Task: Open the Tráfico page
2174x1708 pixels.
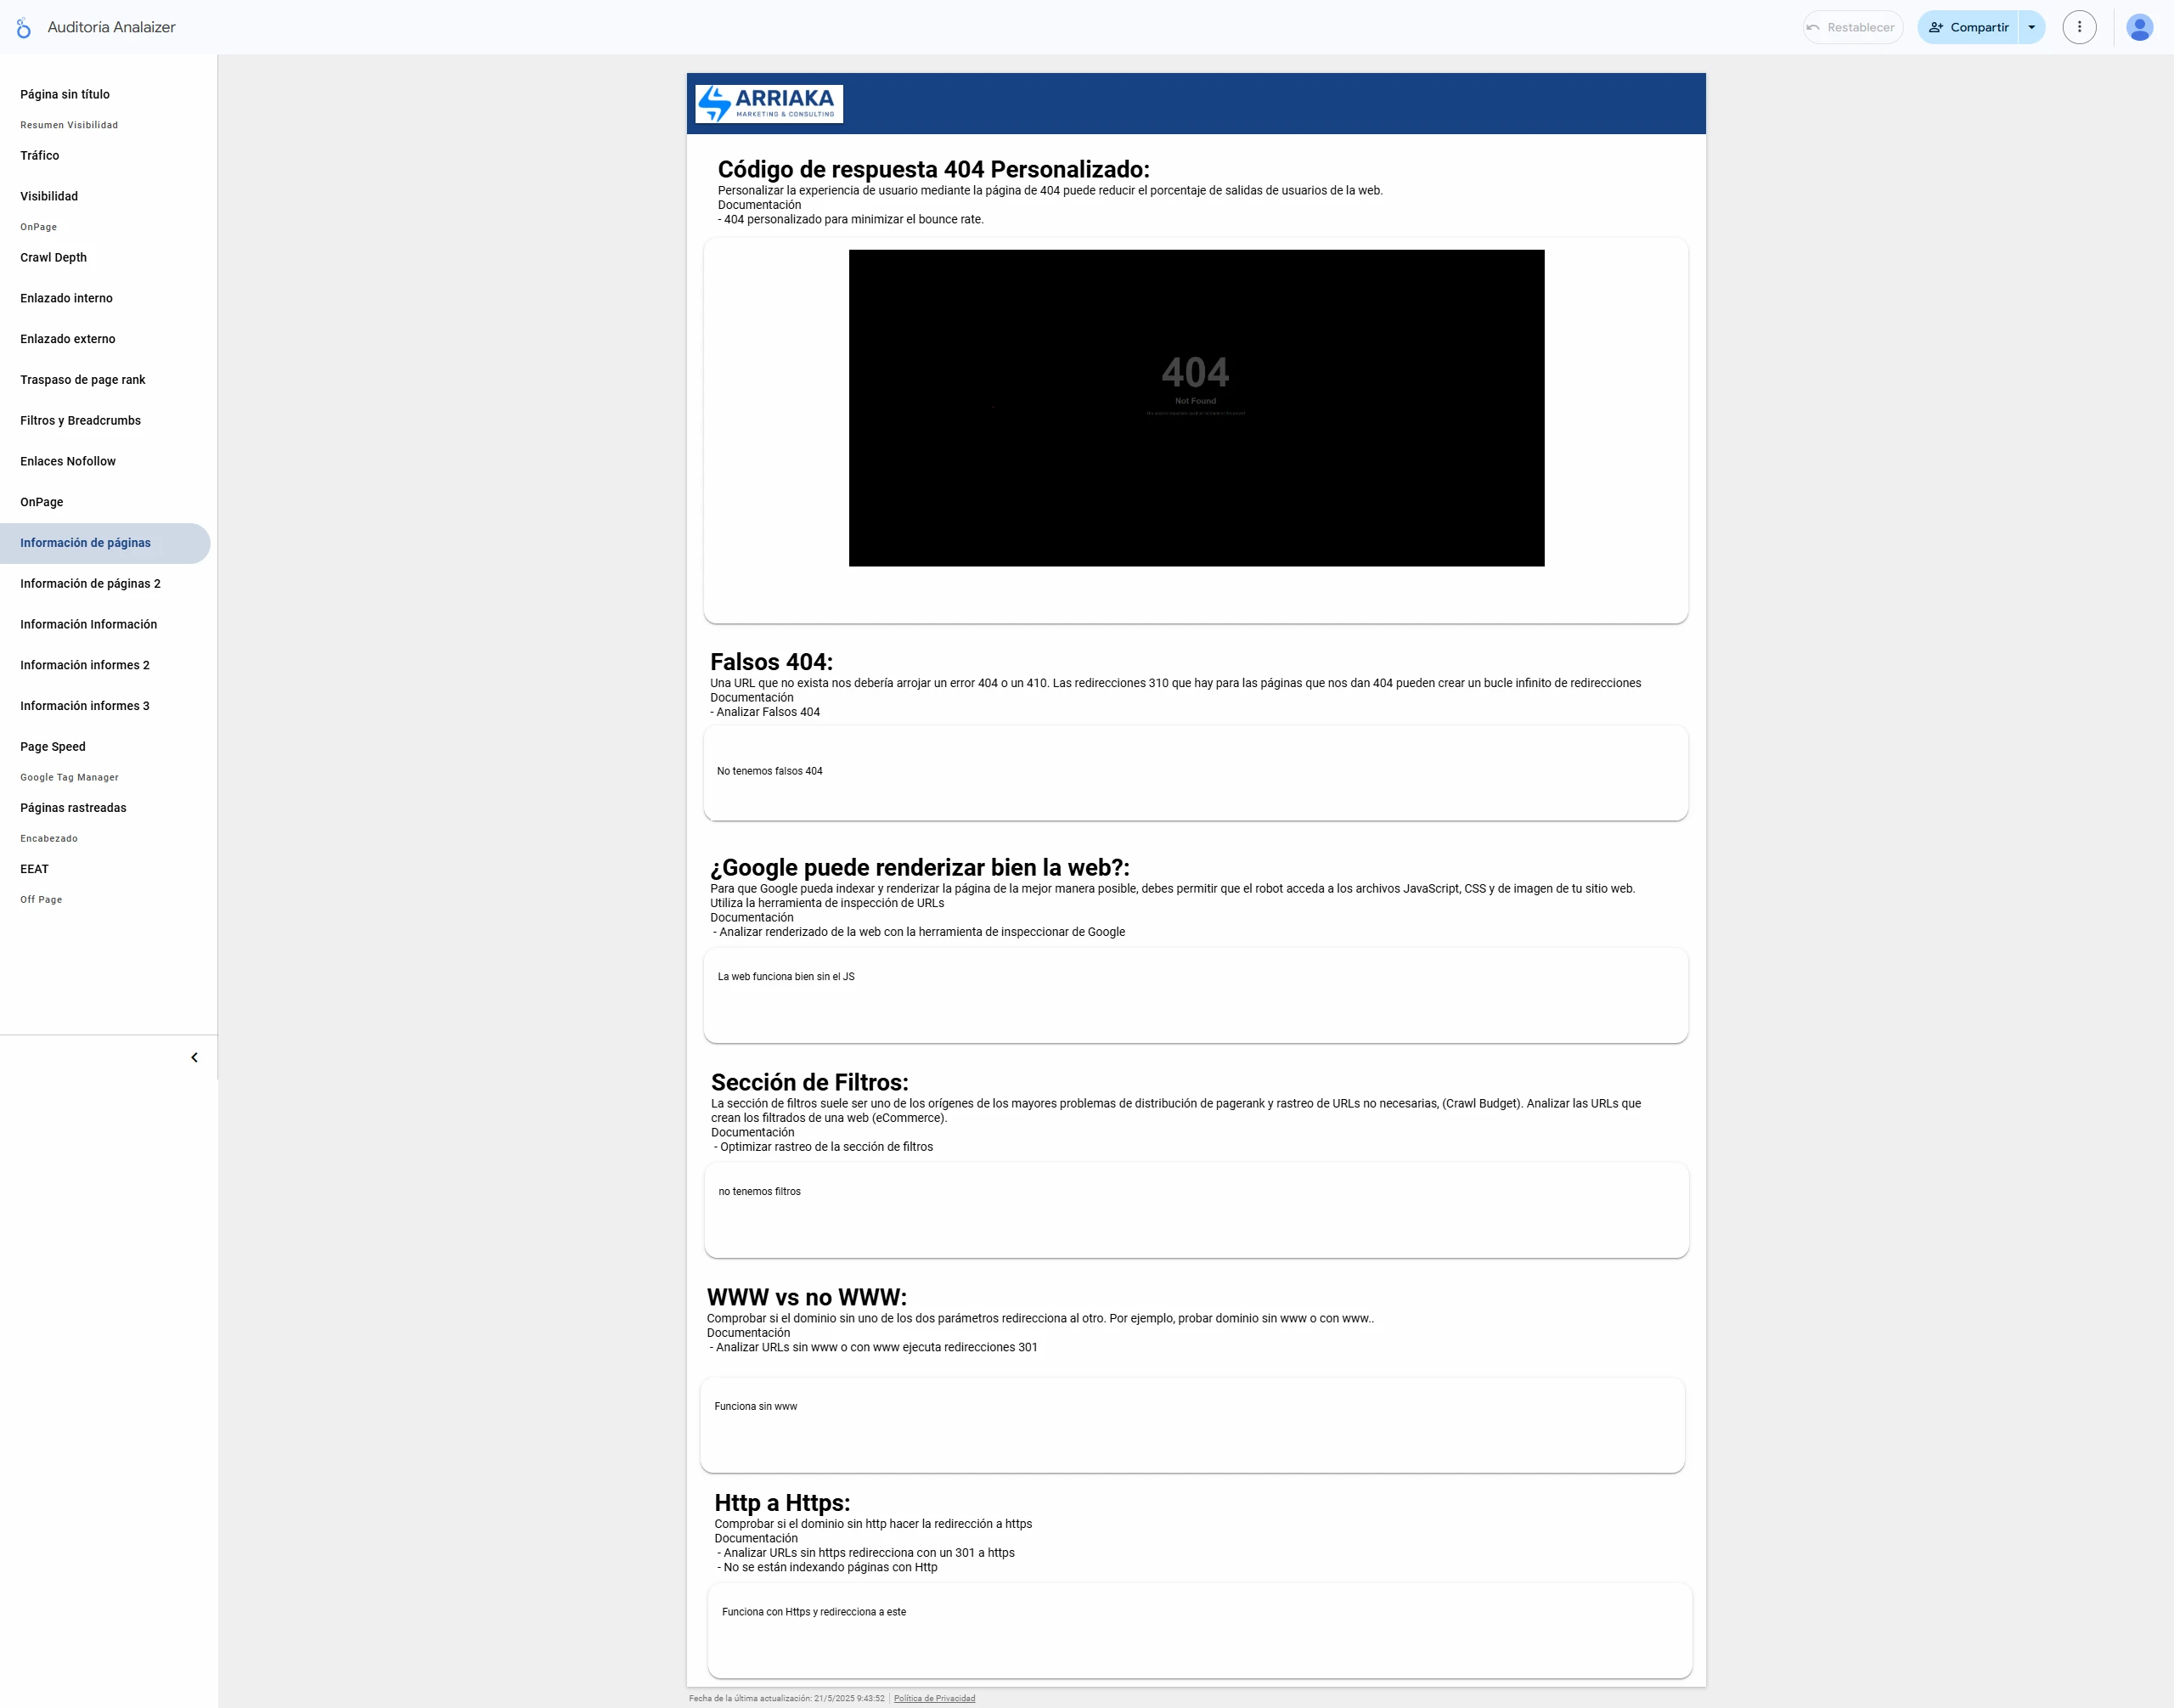Action: click(x=40, y=156)
